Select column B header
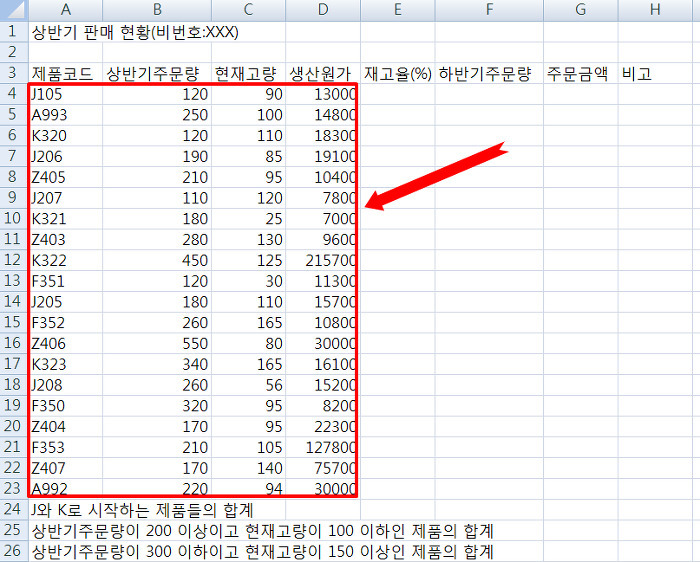 tap(157, 10)
